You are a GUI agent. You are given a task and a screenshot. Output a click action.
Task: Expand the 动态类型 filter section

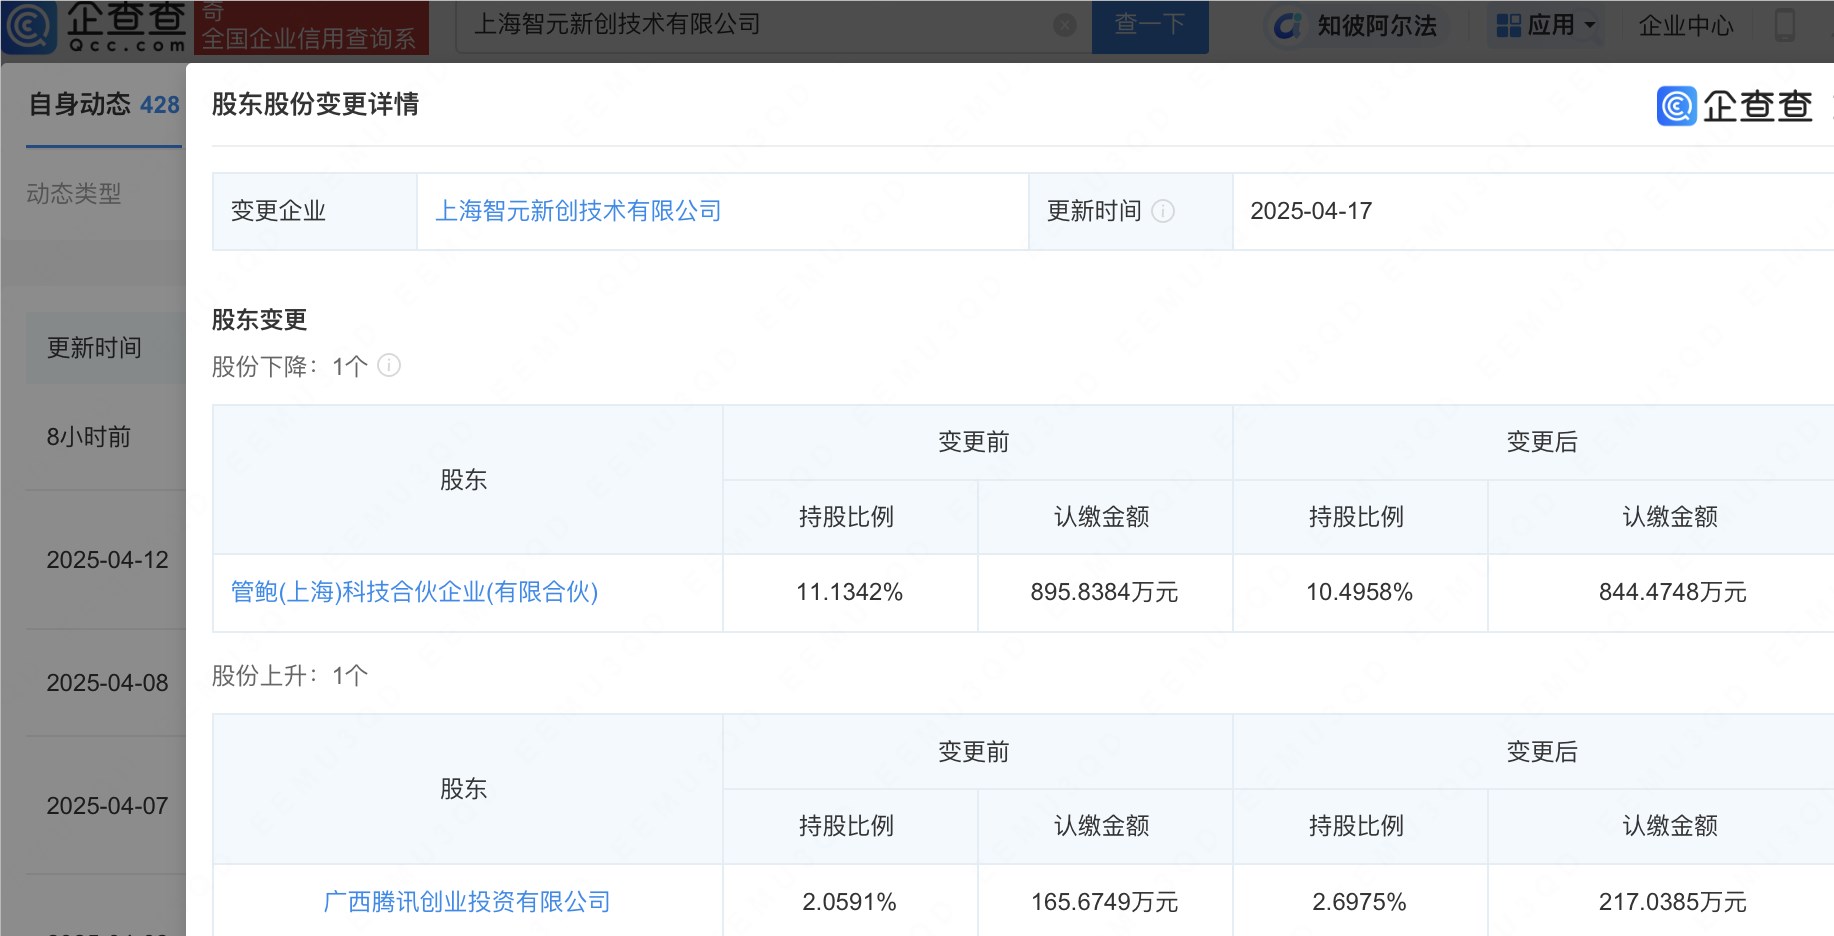(75, 194)
